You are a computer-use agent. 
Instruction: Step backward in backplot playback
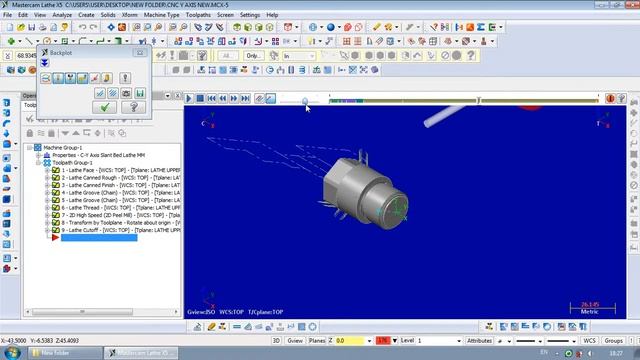tap(223, 98)
